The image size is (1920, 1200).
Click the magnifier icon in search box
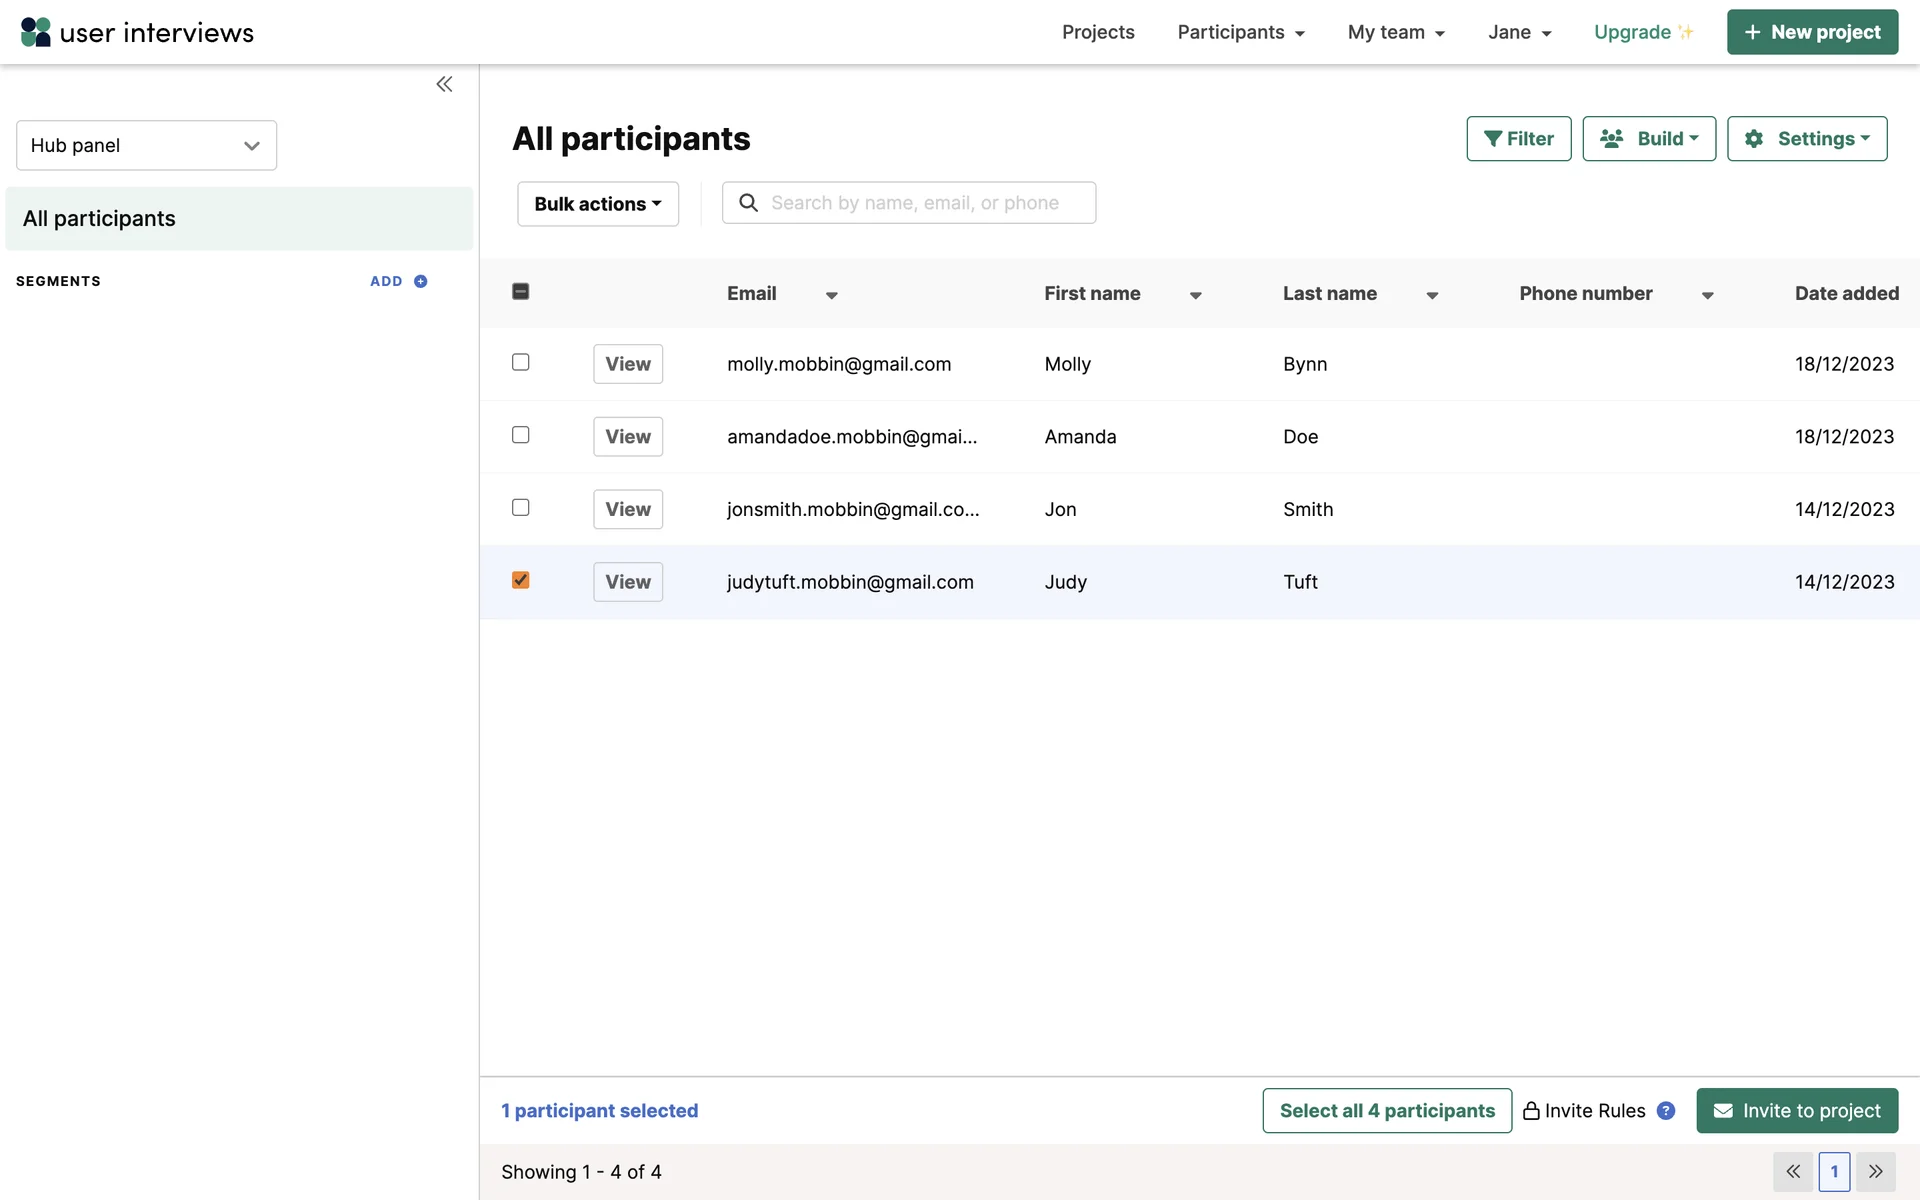coord(748,203)
